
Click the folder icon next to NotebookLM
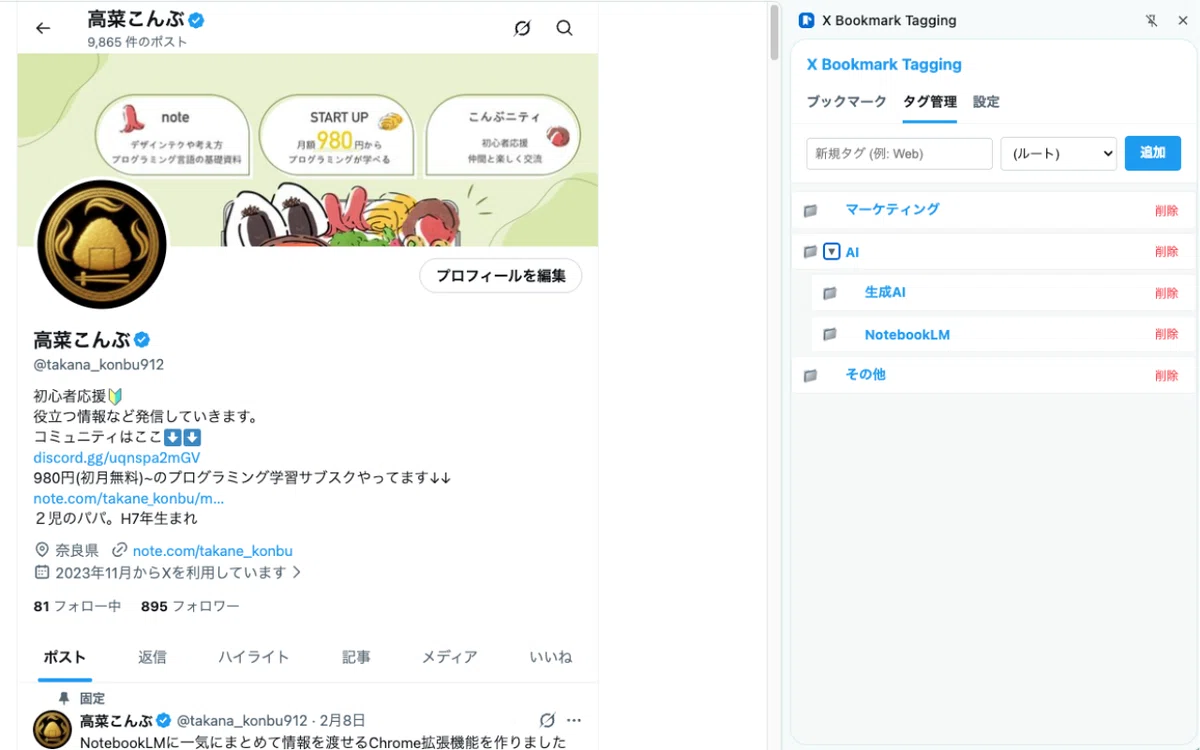[830, 334]
